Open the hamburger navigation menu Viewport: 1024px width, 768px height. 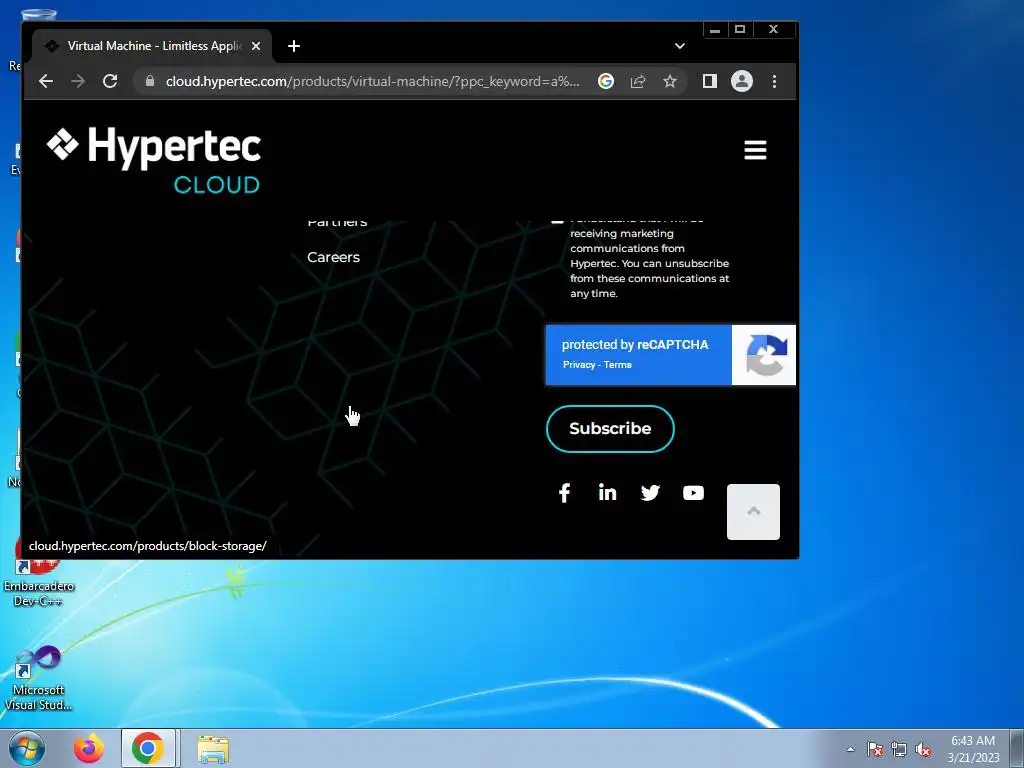click(x=755, y=150)
